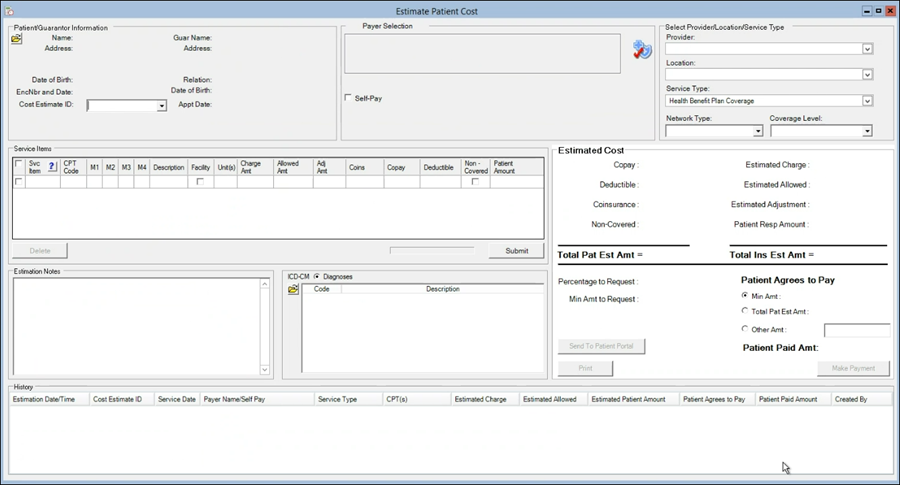Screen dimensions: 900x485
Task: Click the Estimated Charge history header
Action: click(x=485, y=399)
